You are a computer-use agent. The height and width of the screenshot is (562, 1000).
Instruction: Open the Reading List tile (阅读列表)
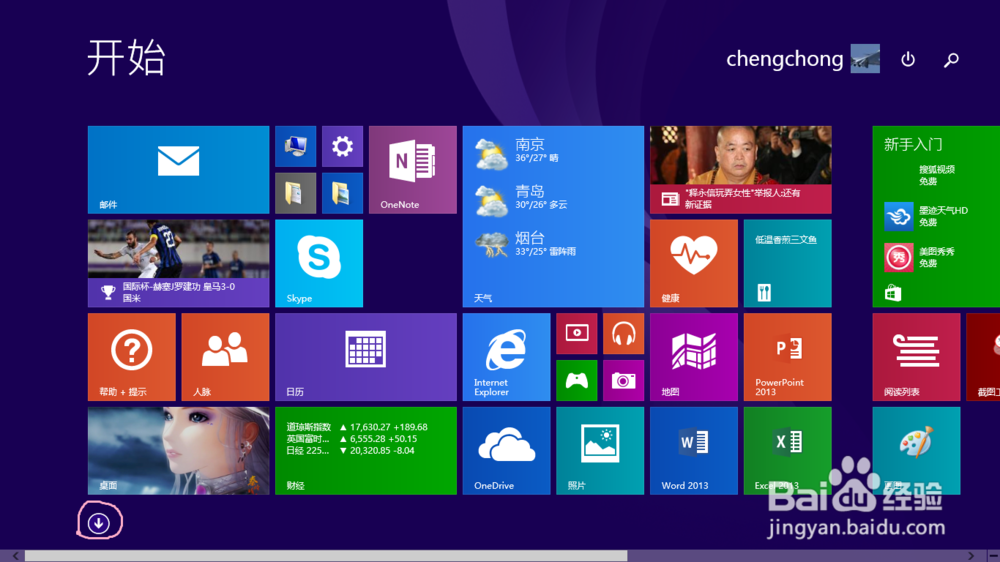(x=916, y=357)
